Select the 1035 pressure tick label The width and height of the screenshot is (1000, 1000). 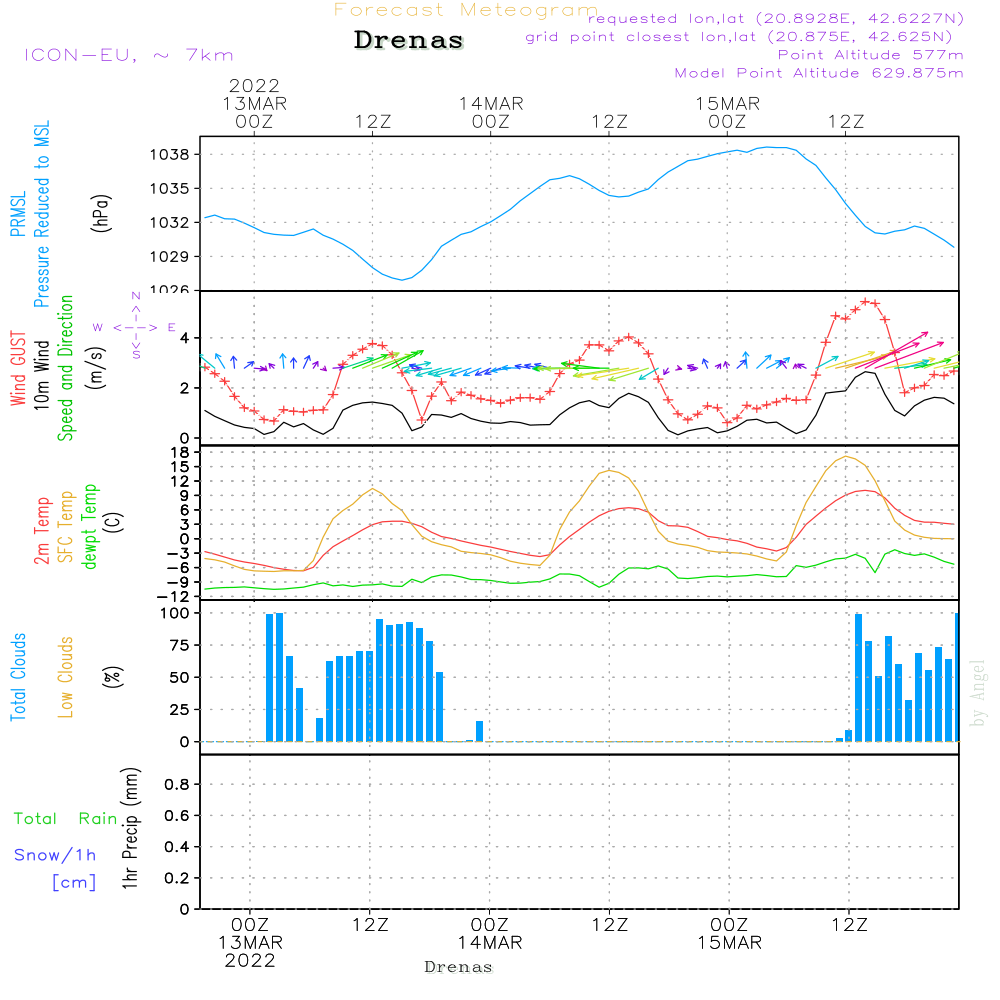[169, 189]
